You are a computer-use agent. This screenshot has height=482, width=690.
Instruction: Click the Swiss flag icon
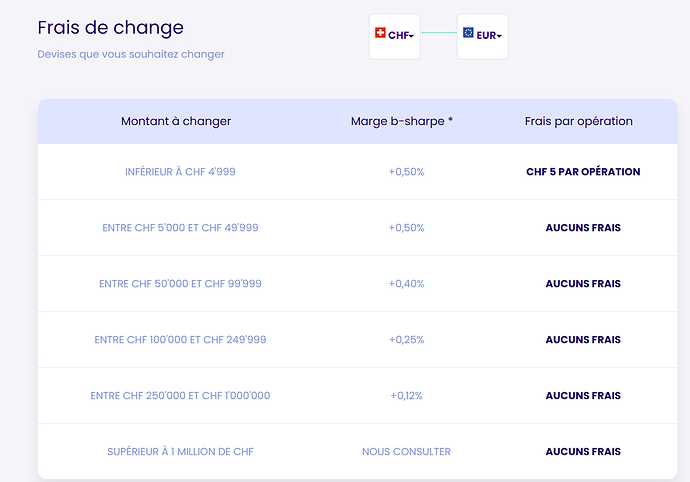(380, 33)
